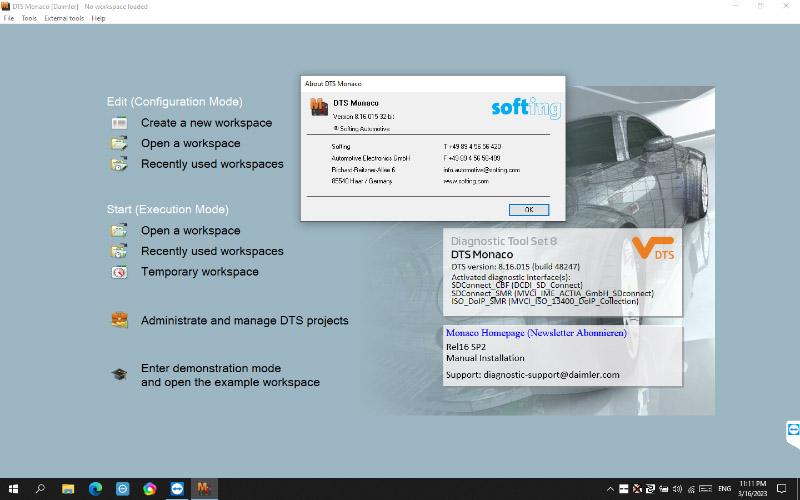
Task: Click Temporary workspace link
Action: point(200,272)
